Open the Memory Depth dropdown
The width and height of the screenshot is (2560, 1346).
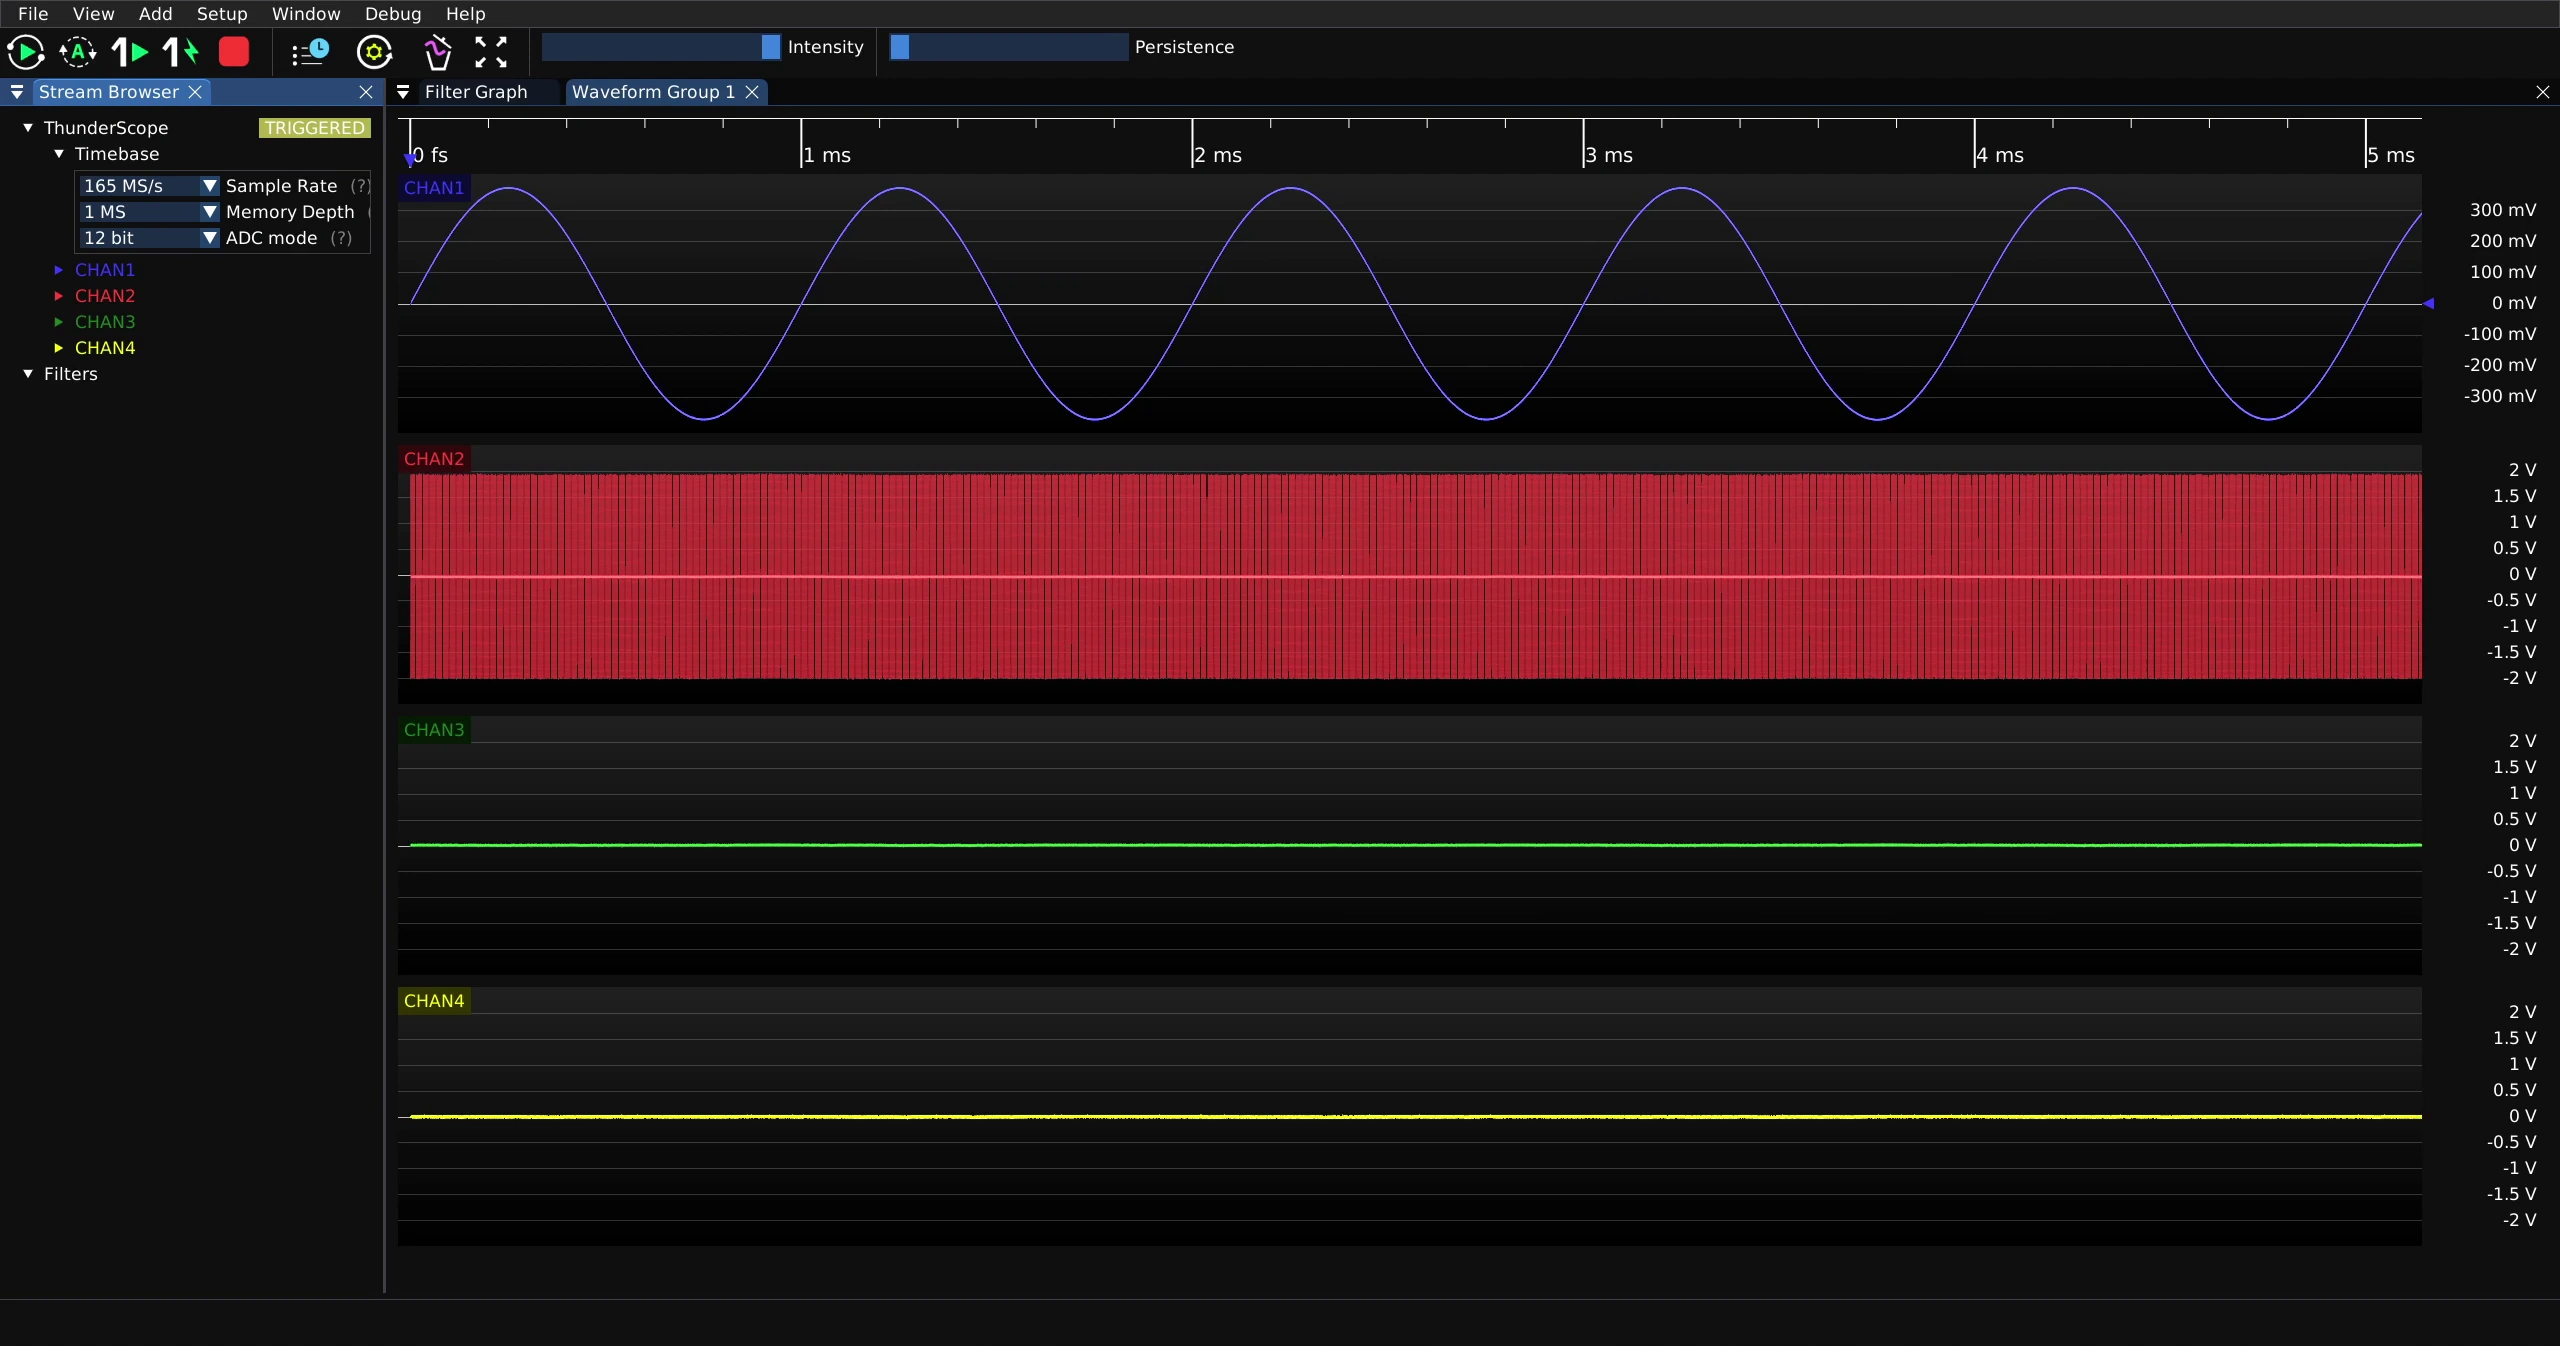pos(149,212)
